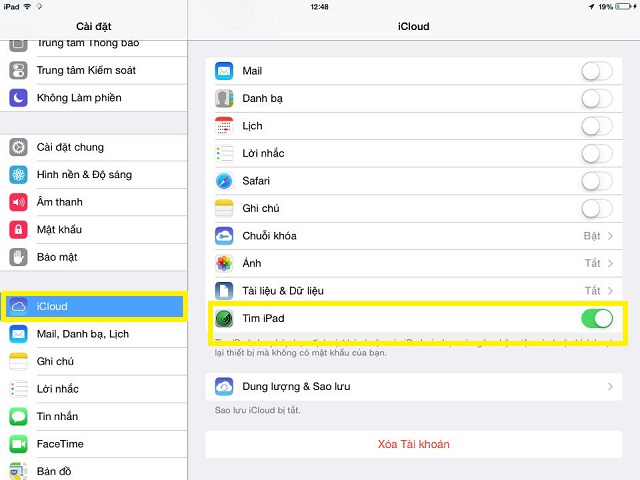Open Dung lượng & Sao lưu chevron
Viewport: 640px width, 480px height.
[x=610, y=387]
